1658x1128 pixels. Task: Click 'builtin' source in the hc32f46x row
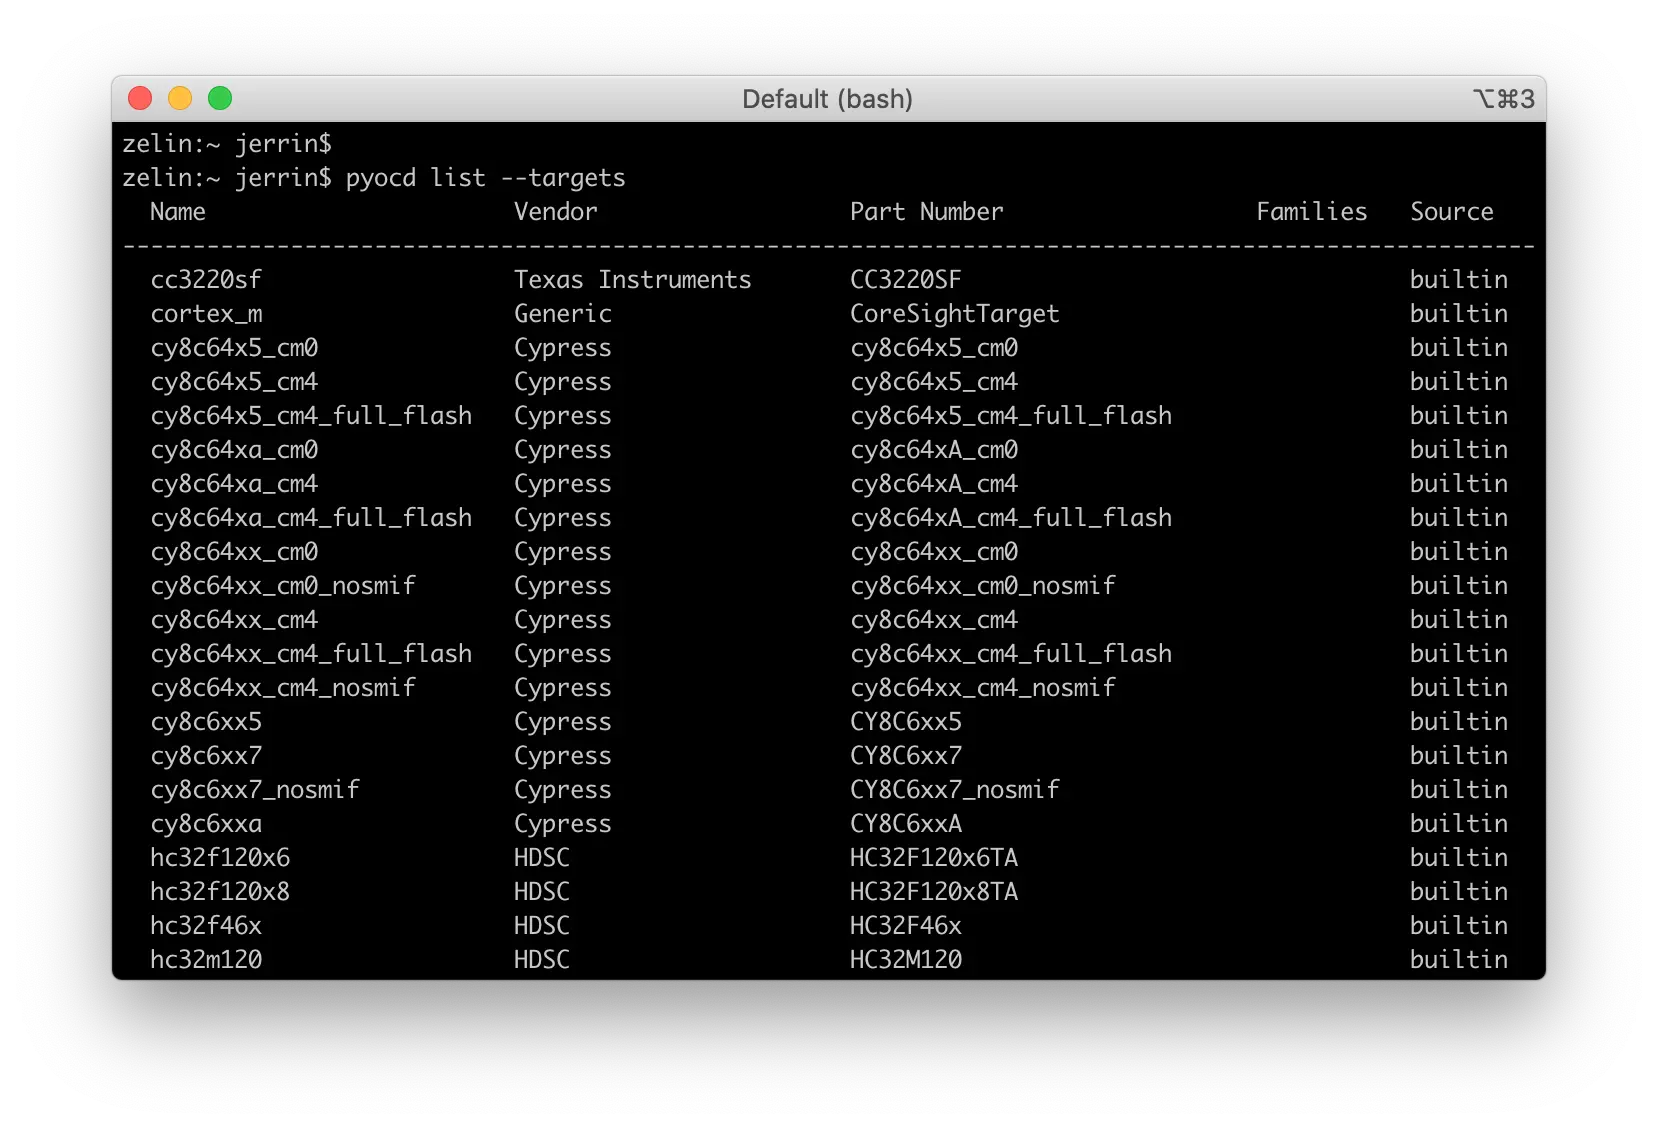pos(1459,926)
